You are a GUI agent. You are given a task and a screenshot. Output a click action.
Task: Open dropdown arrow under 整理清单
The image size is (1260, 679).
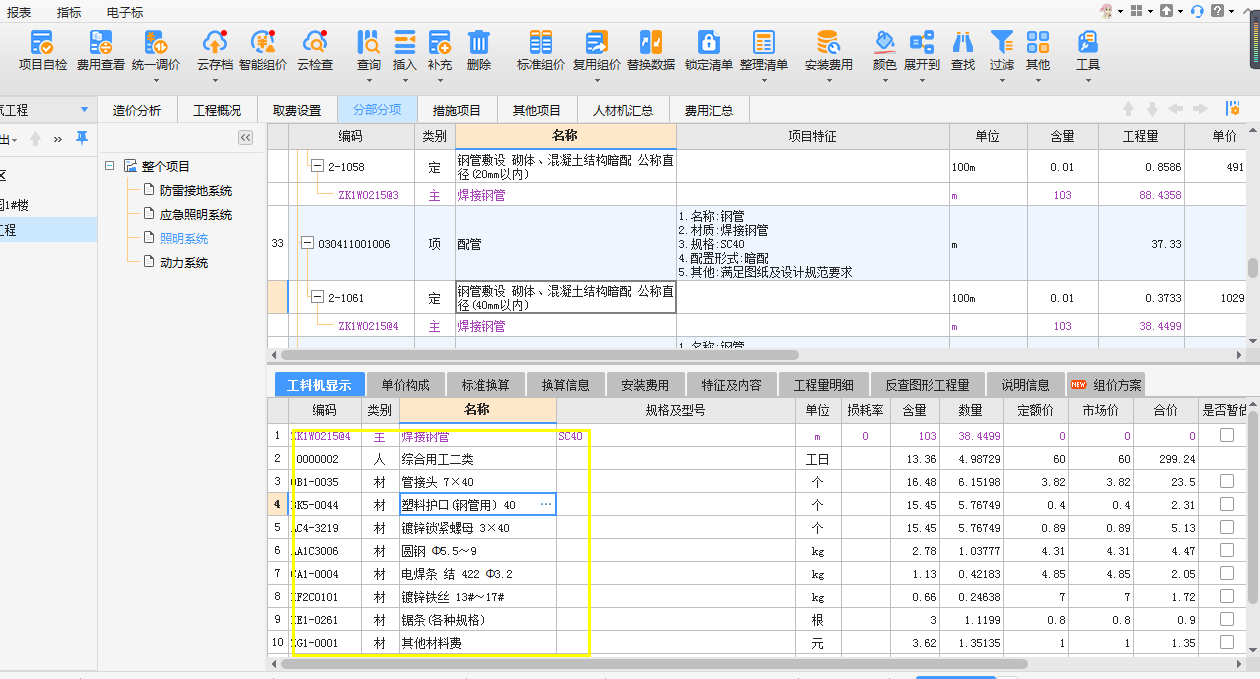[764, 81]
